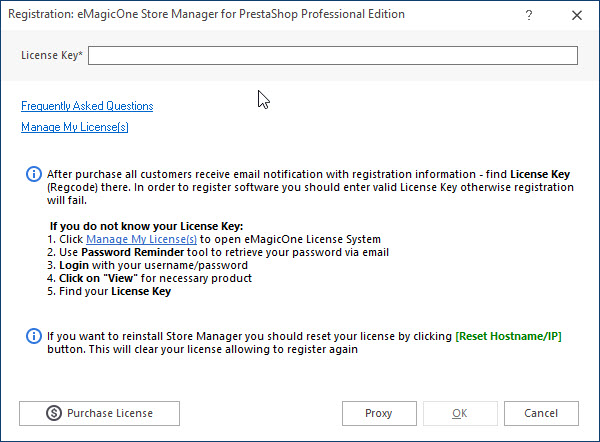Viewport: 600px width, 442px height.
Task: Confirm registration with the OK button
Action: (460, 413)
